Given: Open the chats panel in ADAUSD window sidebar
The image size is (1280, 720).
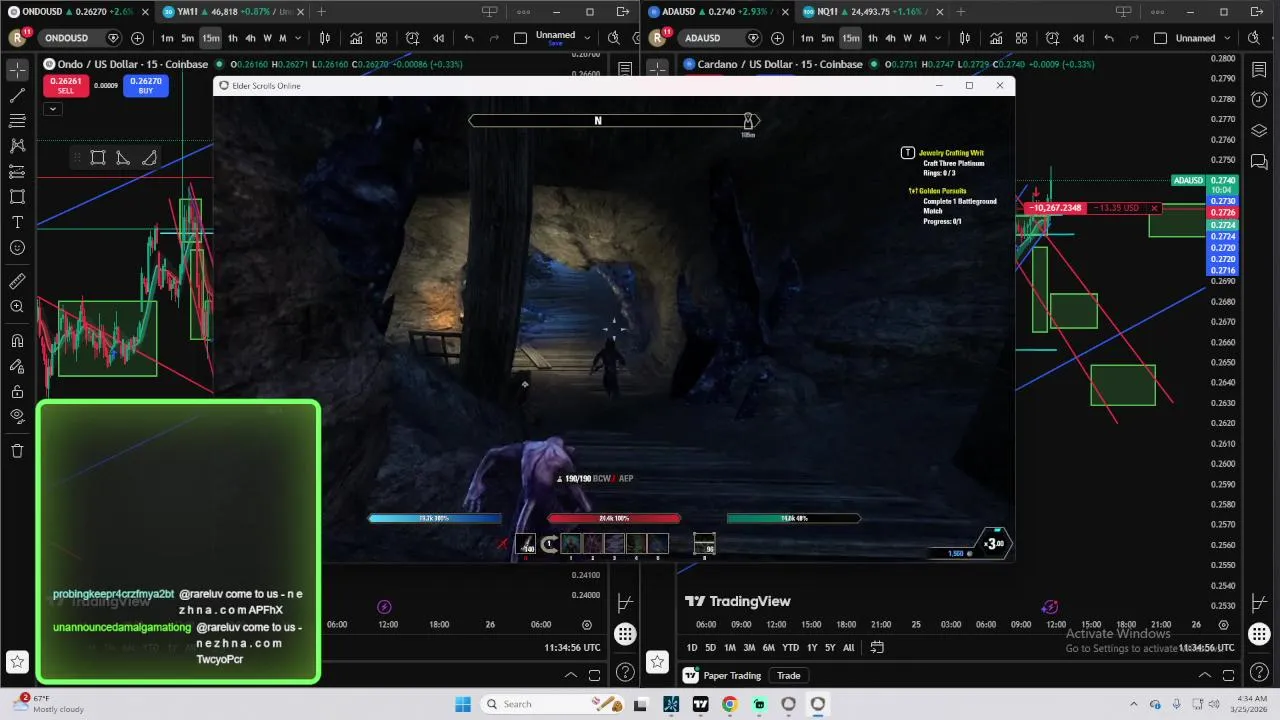Looking at the screenshot, I should coord(1259,161).
